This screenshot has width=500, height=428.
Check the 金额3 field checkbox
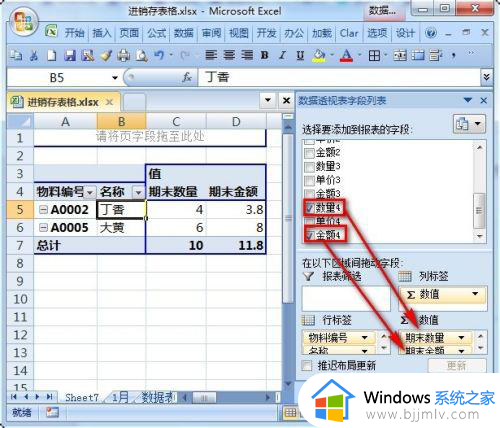point(310,194)
